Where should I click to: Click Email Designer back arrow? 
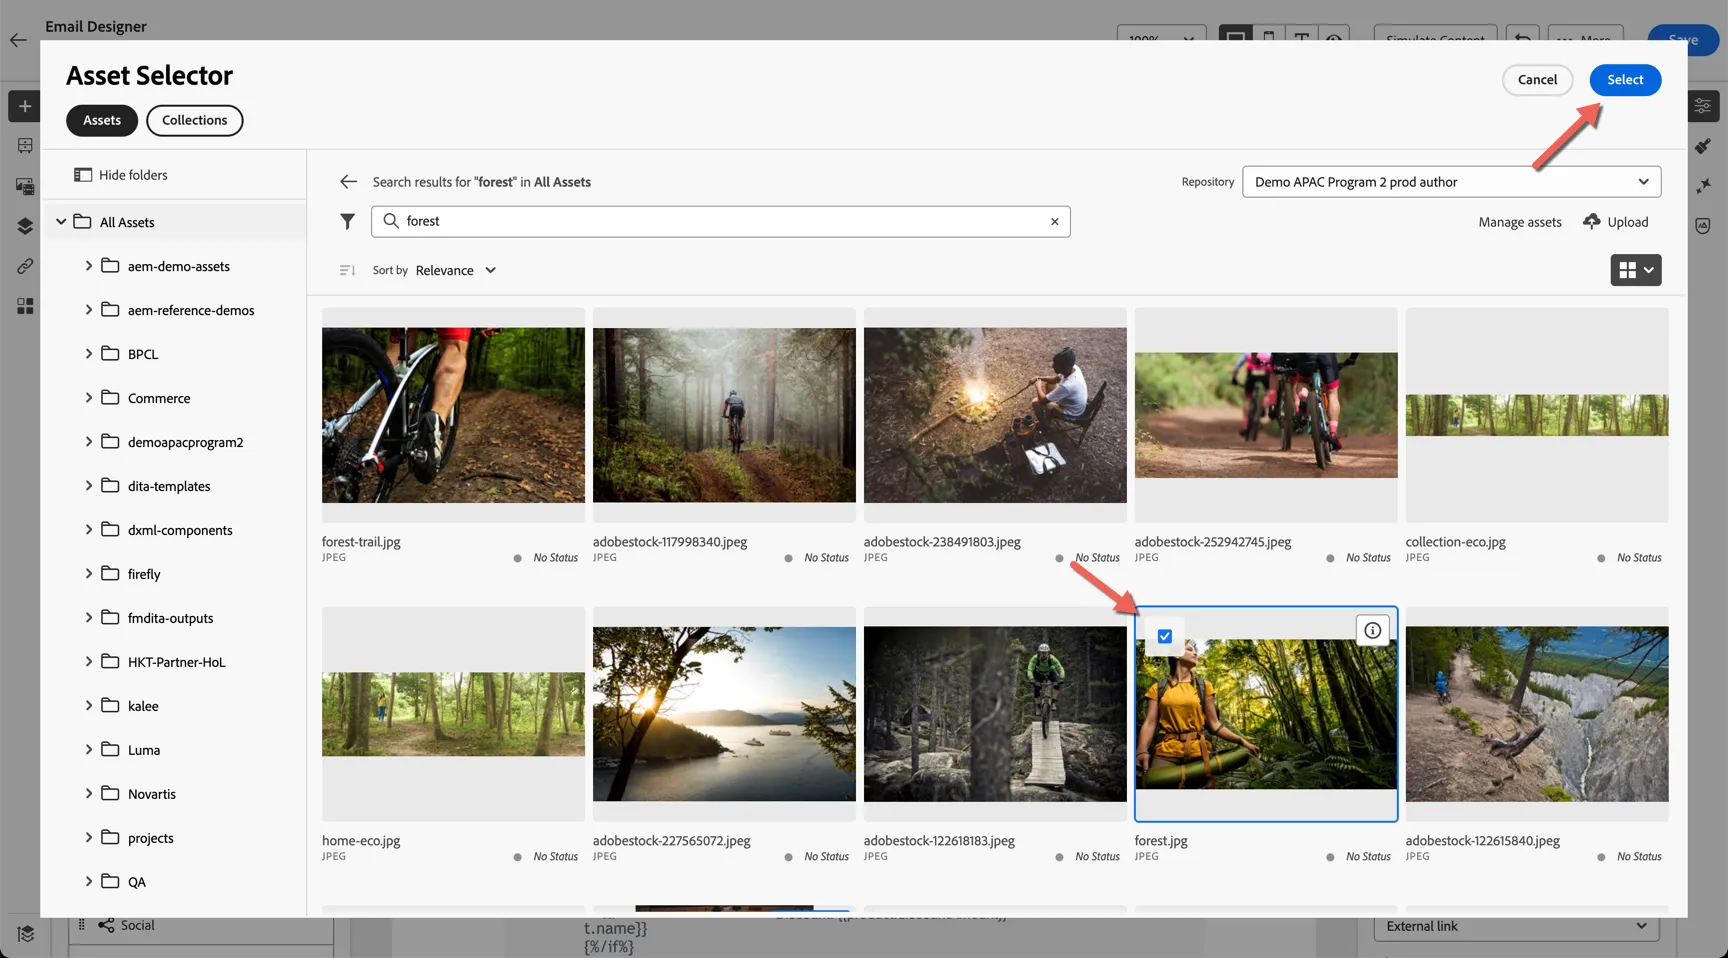point(18,40)
